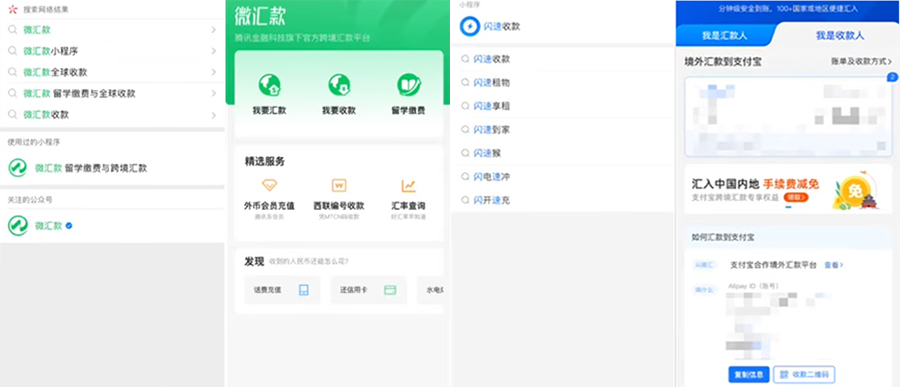Open the 闪速收款 mini program lightning icon
This screenshot has height=387, width=900.
(x=470, y=26)
